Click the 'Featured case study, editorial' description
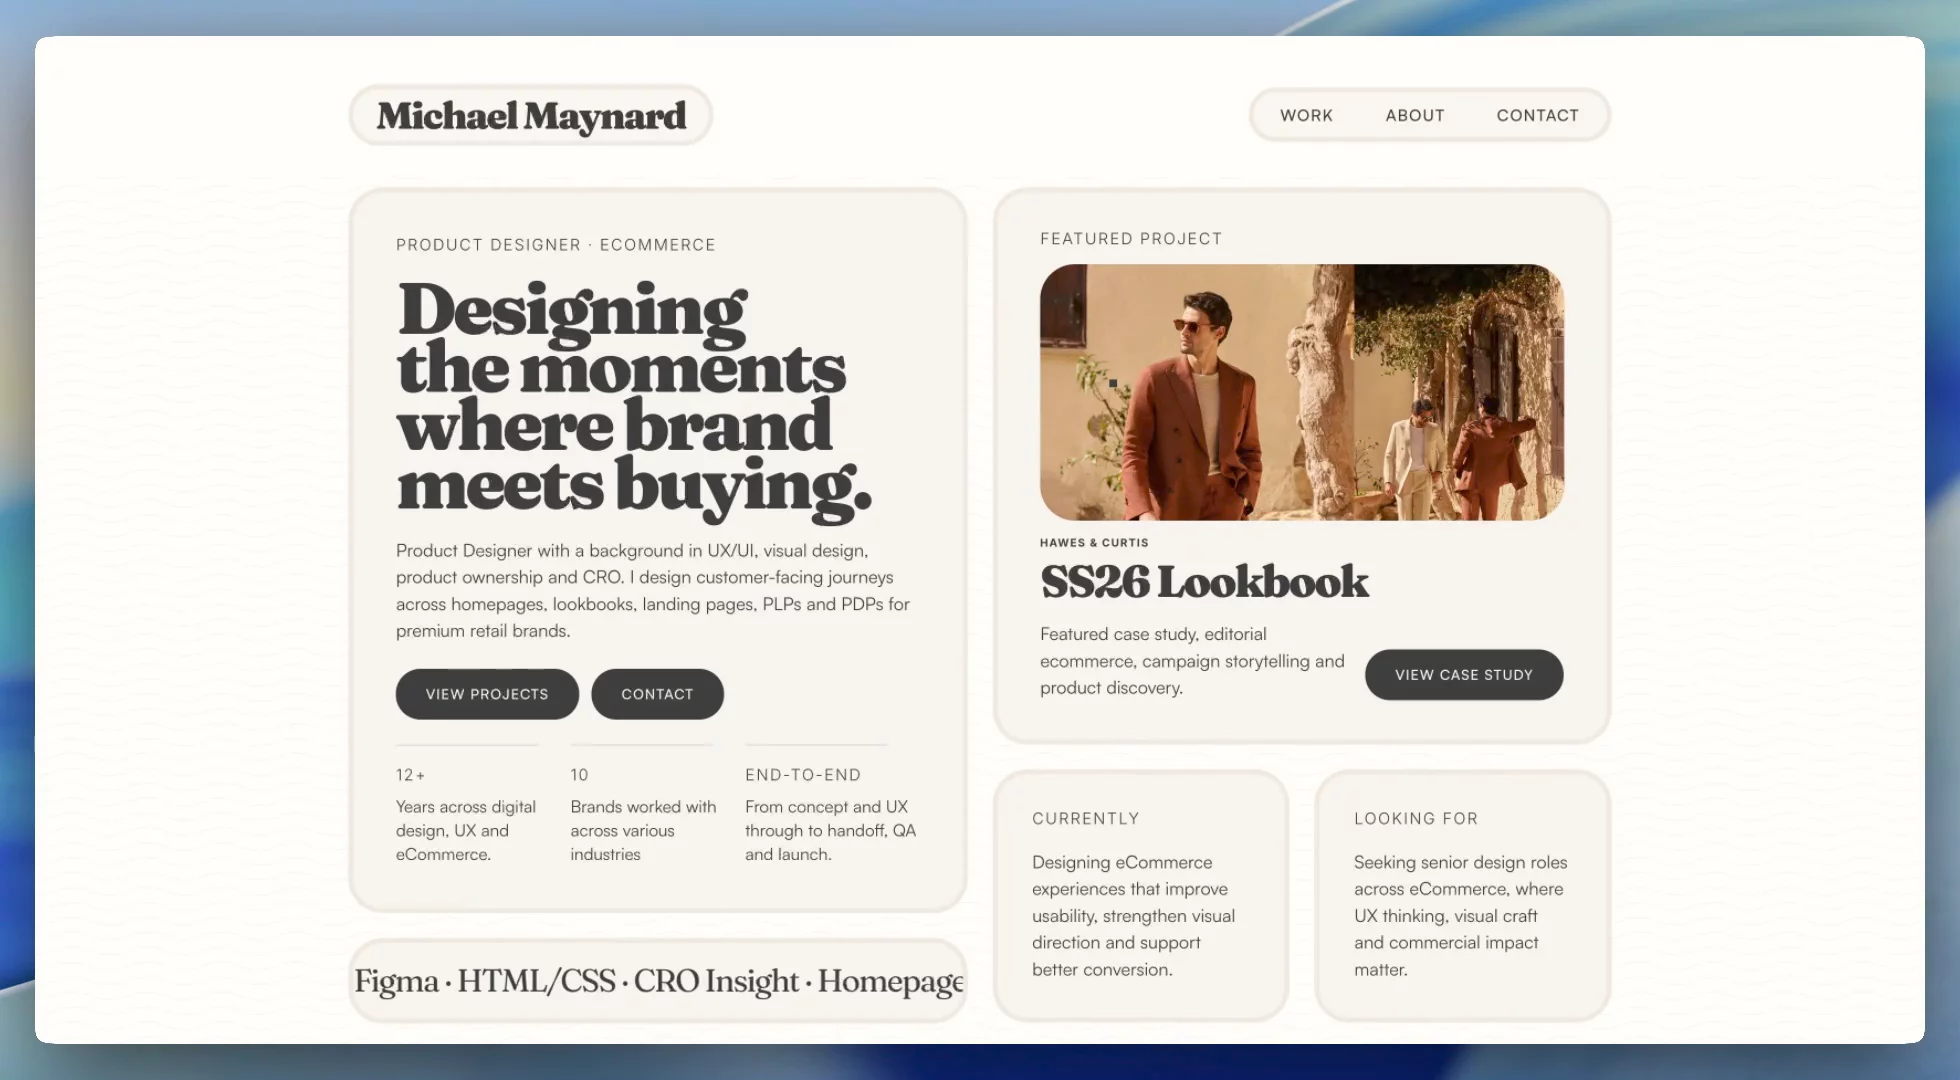 1192,661
